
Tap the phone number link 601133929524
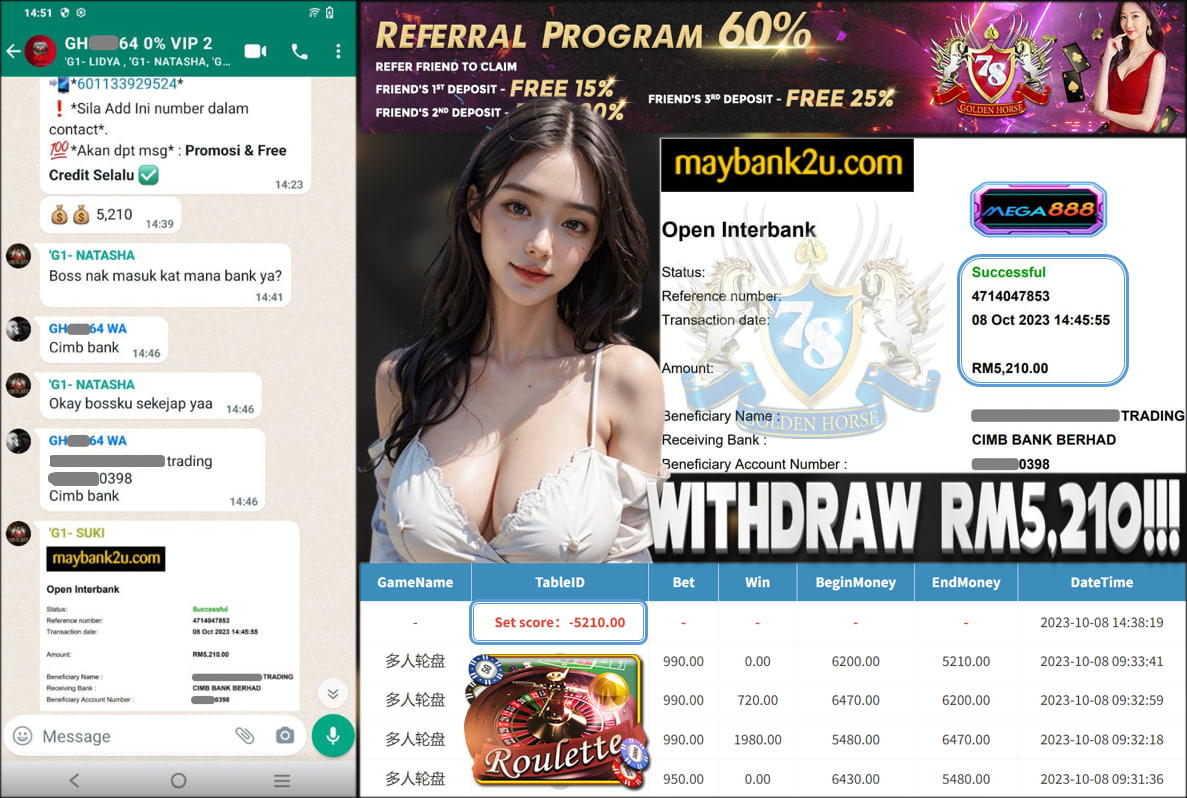(x=126, y=83)
